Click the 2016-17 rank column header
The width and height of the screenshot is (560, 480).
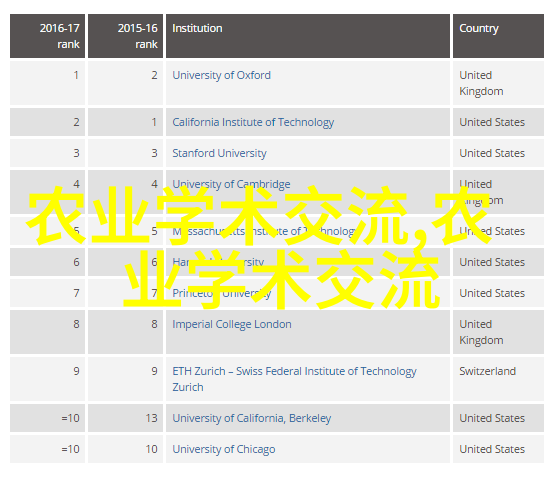click(x=48, y=36)
